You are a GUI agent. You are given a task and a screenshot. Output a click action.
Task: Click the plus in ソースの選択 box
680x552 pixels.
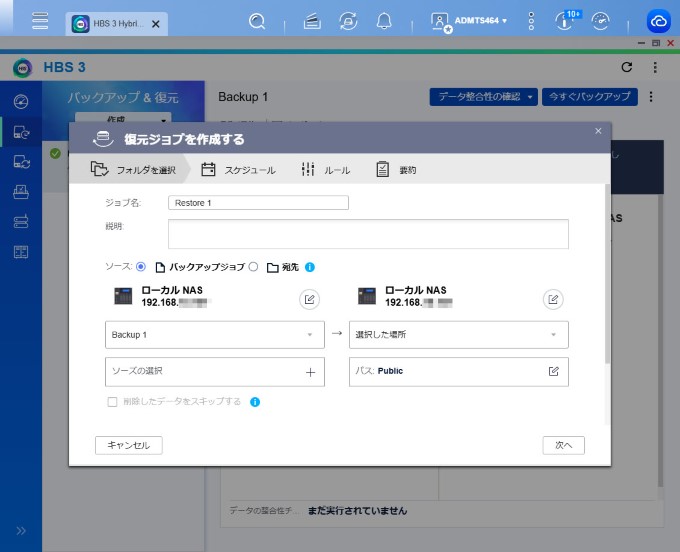pos(311,372)
